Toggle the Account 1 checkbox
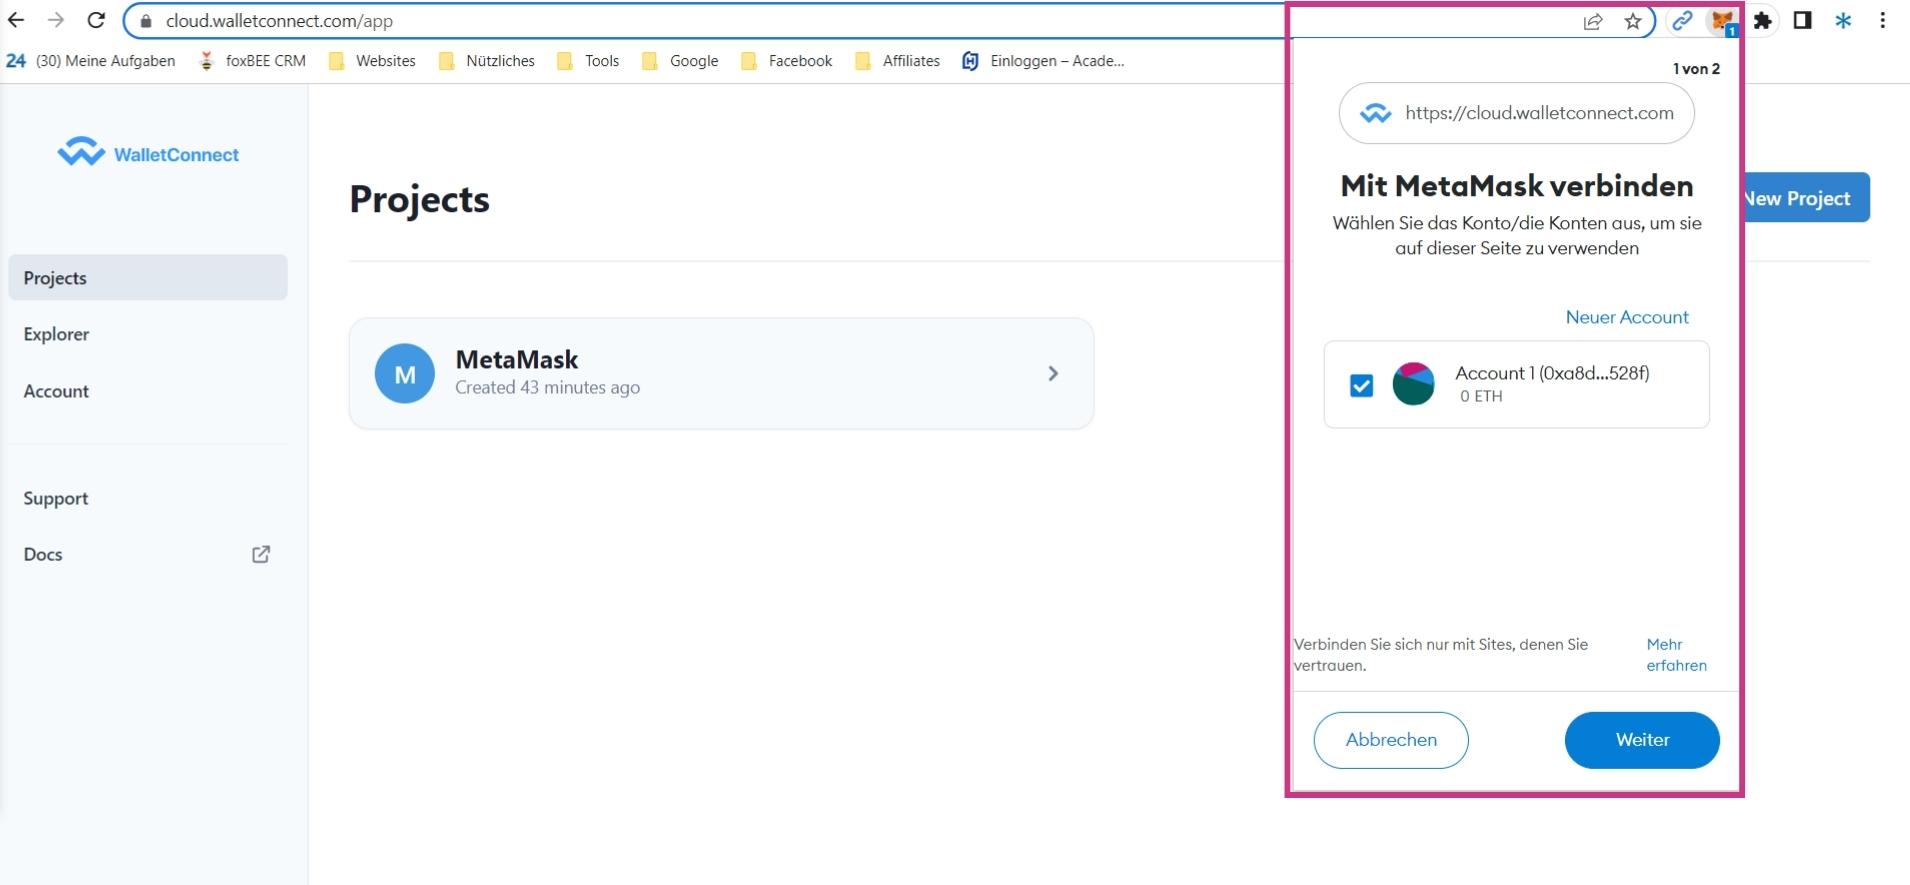This screenshot has height=885, width=1910. [x=1361, y=385]
